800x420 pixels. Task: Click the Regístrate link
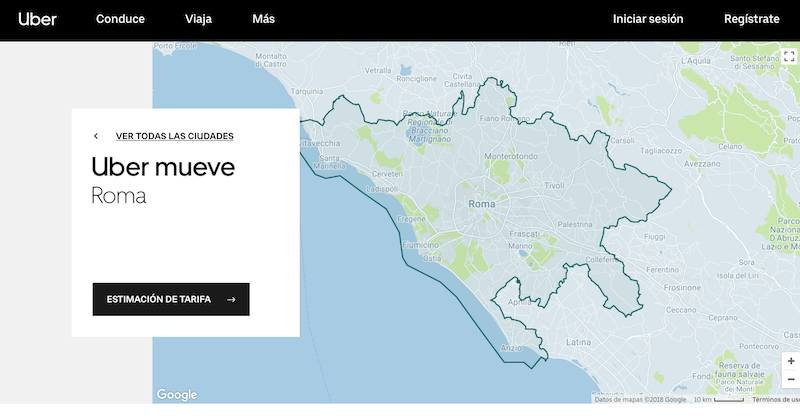[752, 19]
